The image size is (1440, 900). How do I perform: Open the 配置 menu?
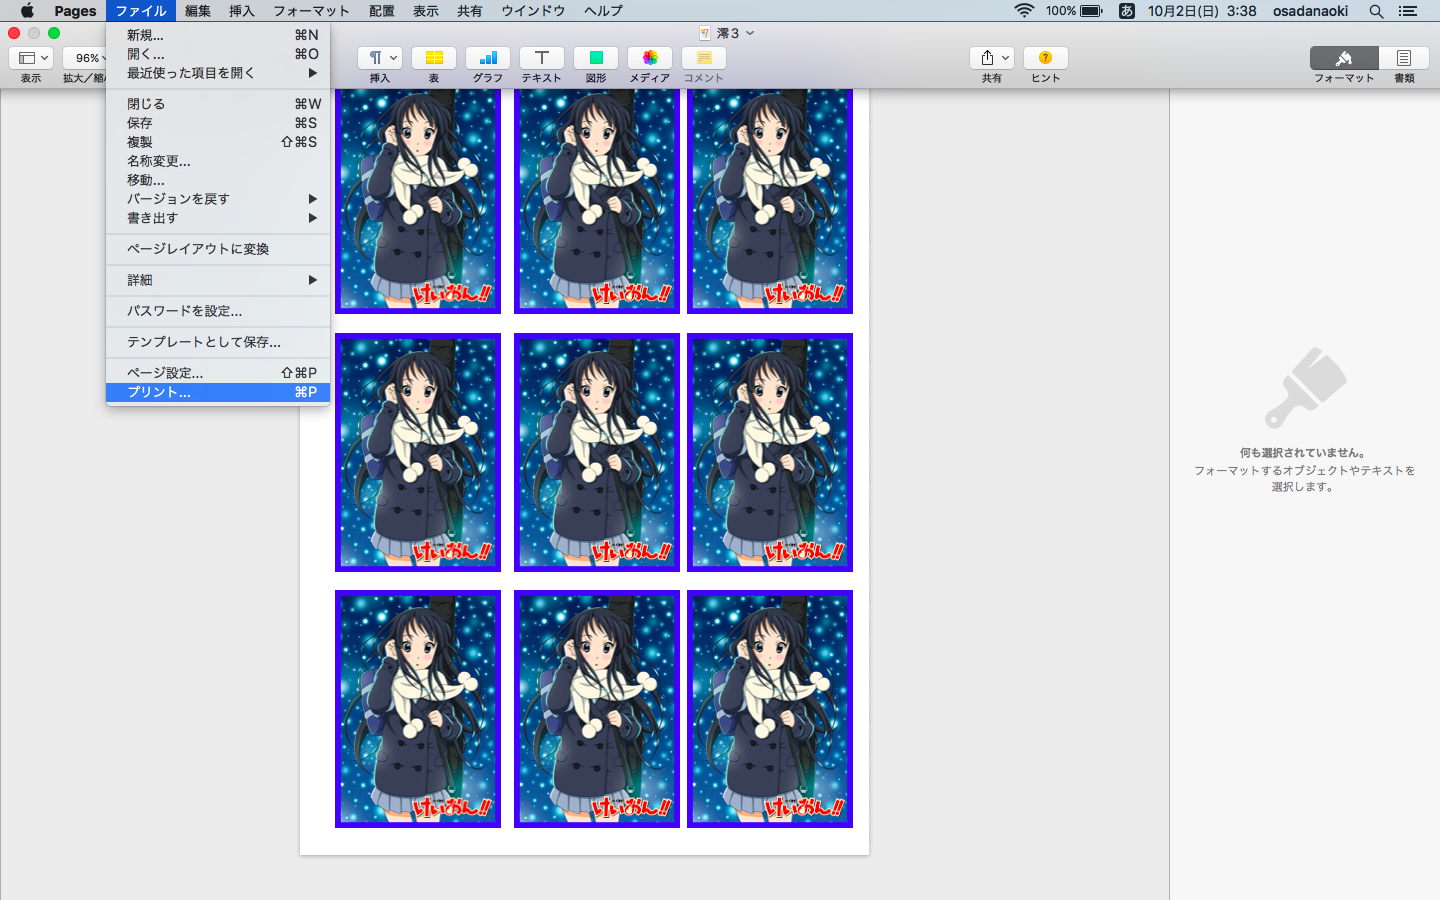click(382, 11)
